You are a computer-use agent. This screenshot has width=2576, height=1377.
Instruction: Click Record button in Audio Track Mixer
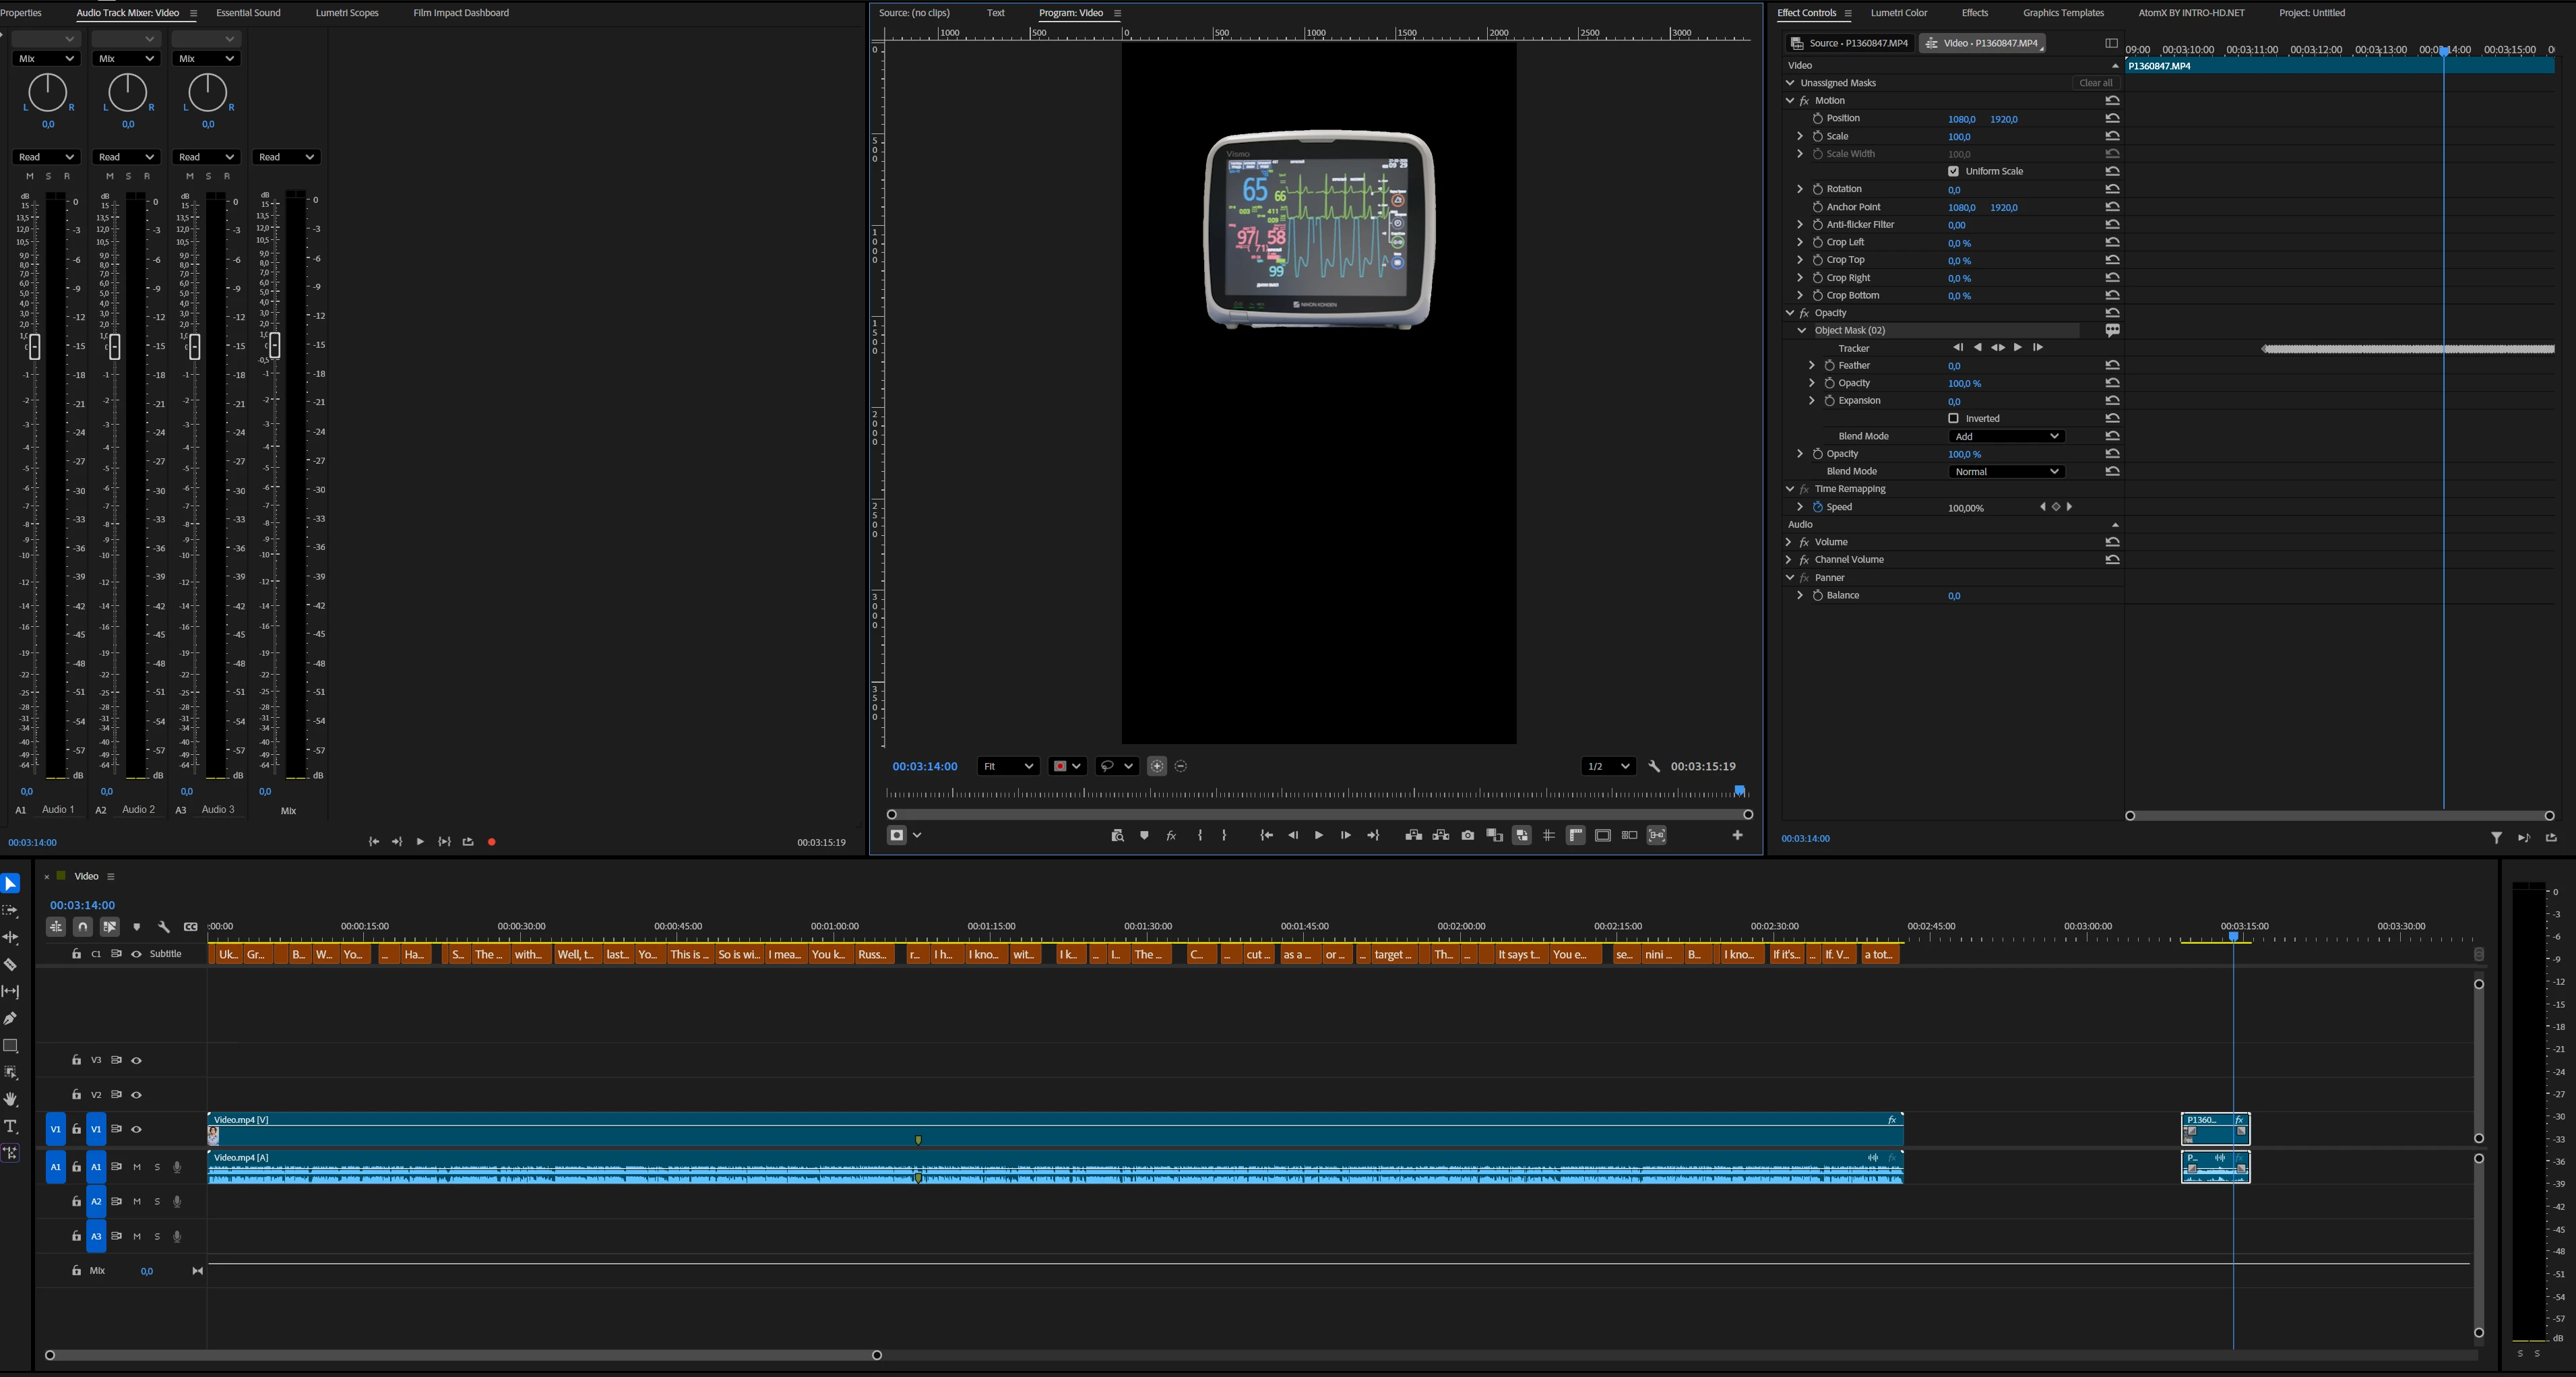(x=491, y=842)
